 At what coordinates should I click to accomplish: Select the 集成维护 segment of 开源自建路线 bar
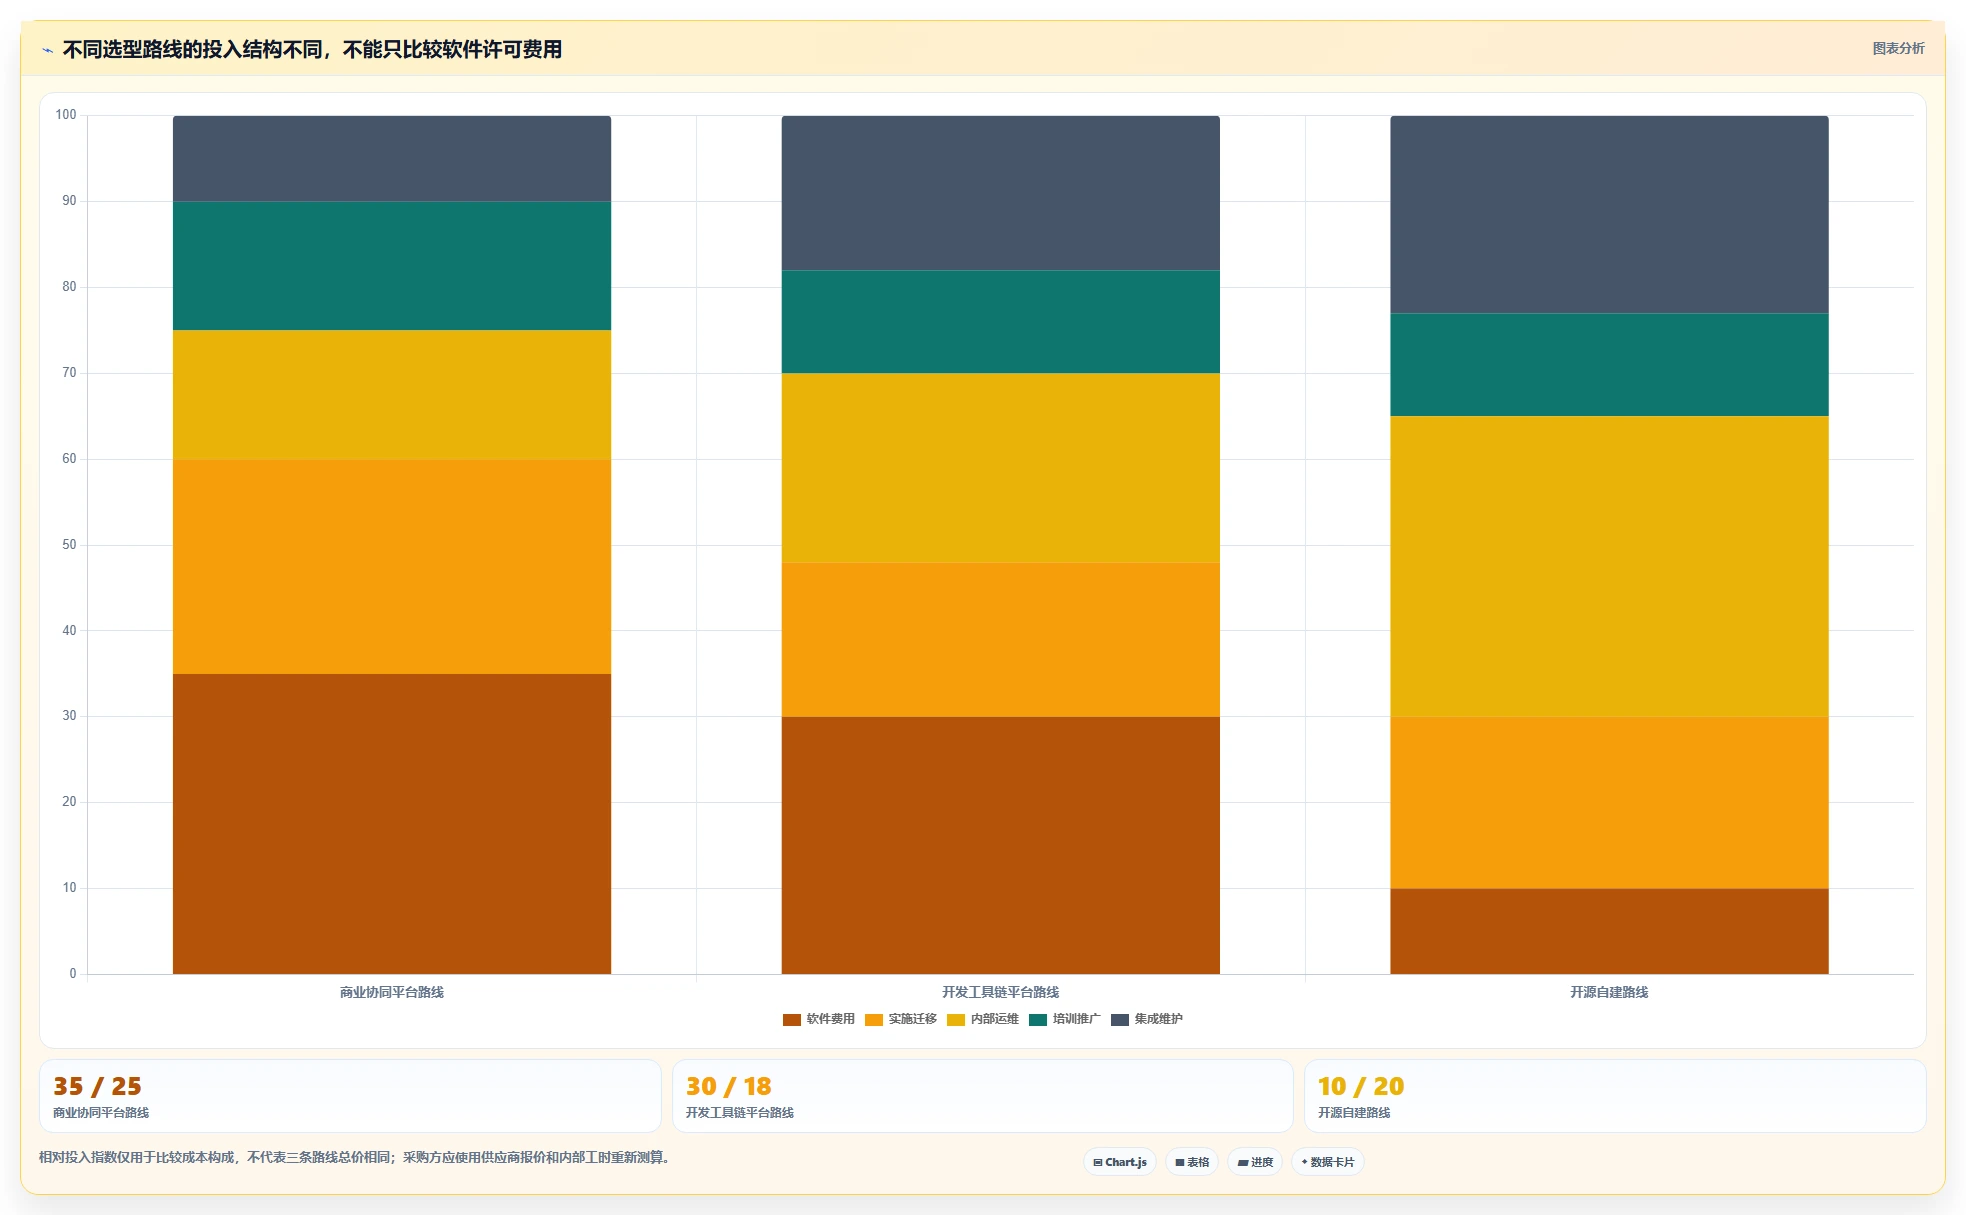pyautogui.click(x=1609, y=215)
